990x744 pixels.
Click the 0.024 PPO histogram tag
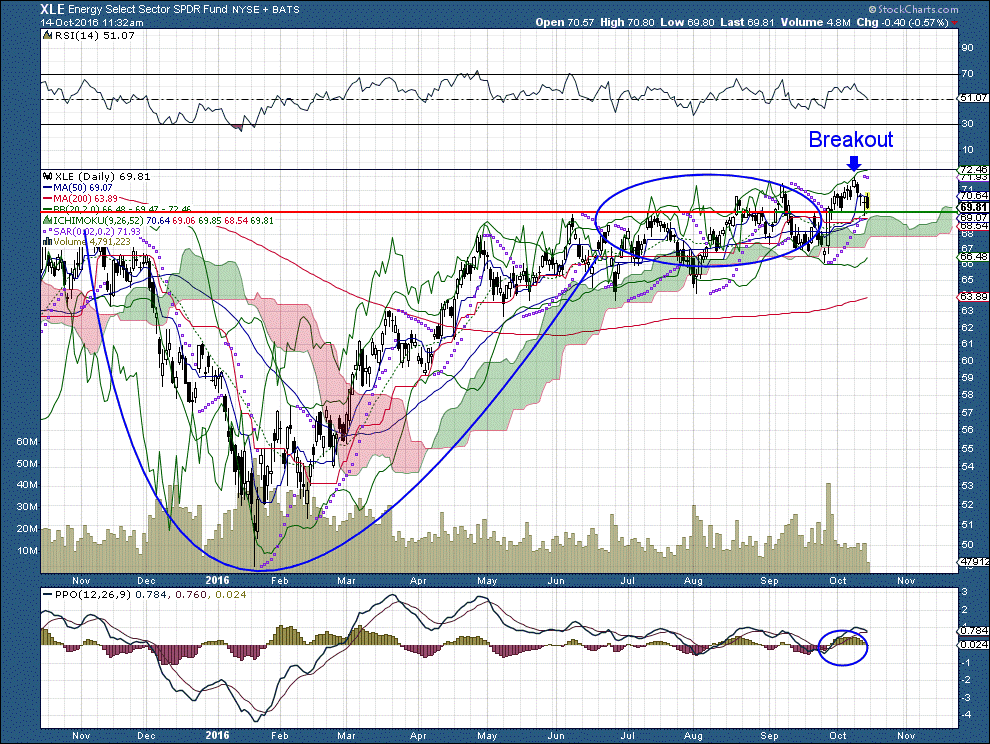point(973,644)
